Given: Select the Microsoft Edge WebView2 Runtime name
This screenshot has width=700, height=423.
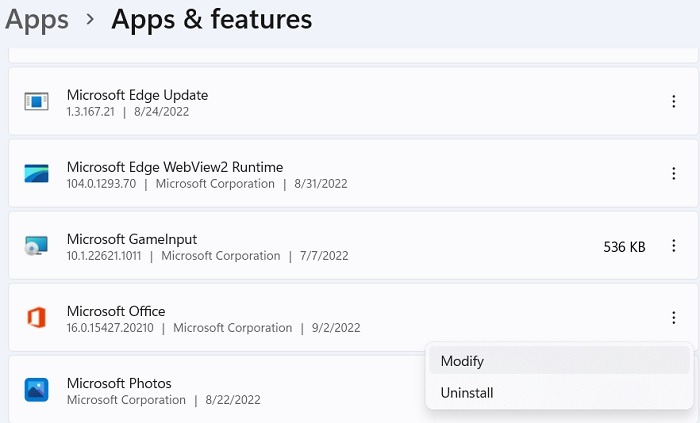Looking at the screenshot, I should (x=175, y=167).
